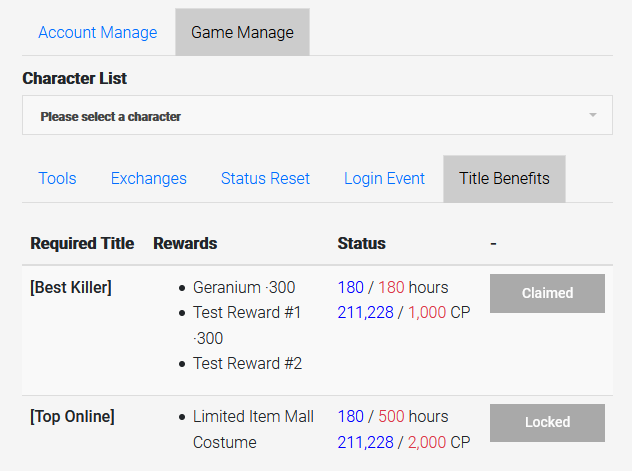
Task: Click the character dropdown arrow icon
Action: tap(593, 116)
